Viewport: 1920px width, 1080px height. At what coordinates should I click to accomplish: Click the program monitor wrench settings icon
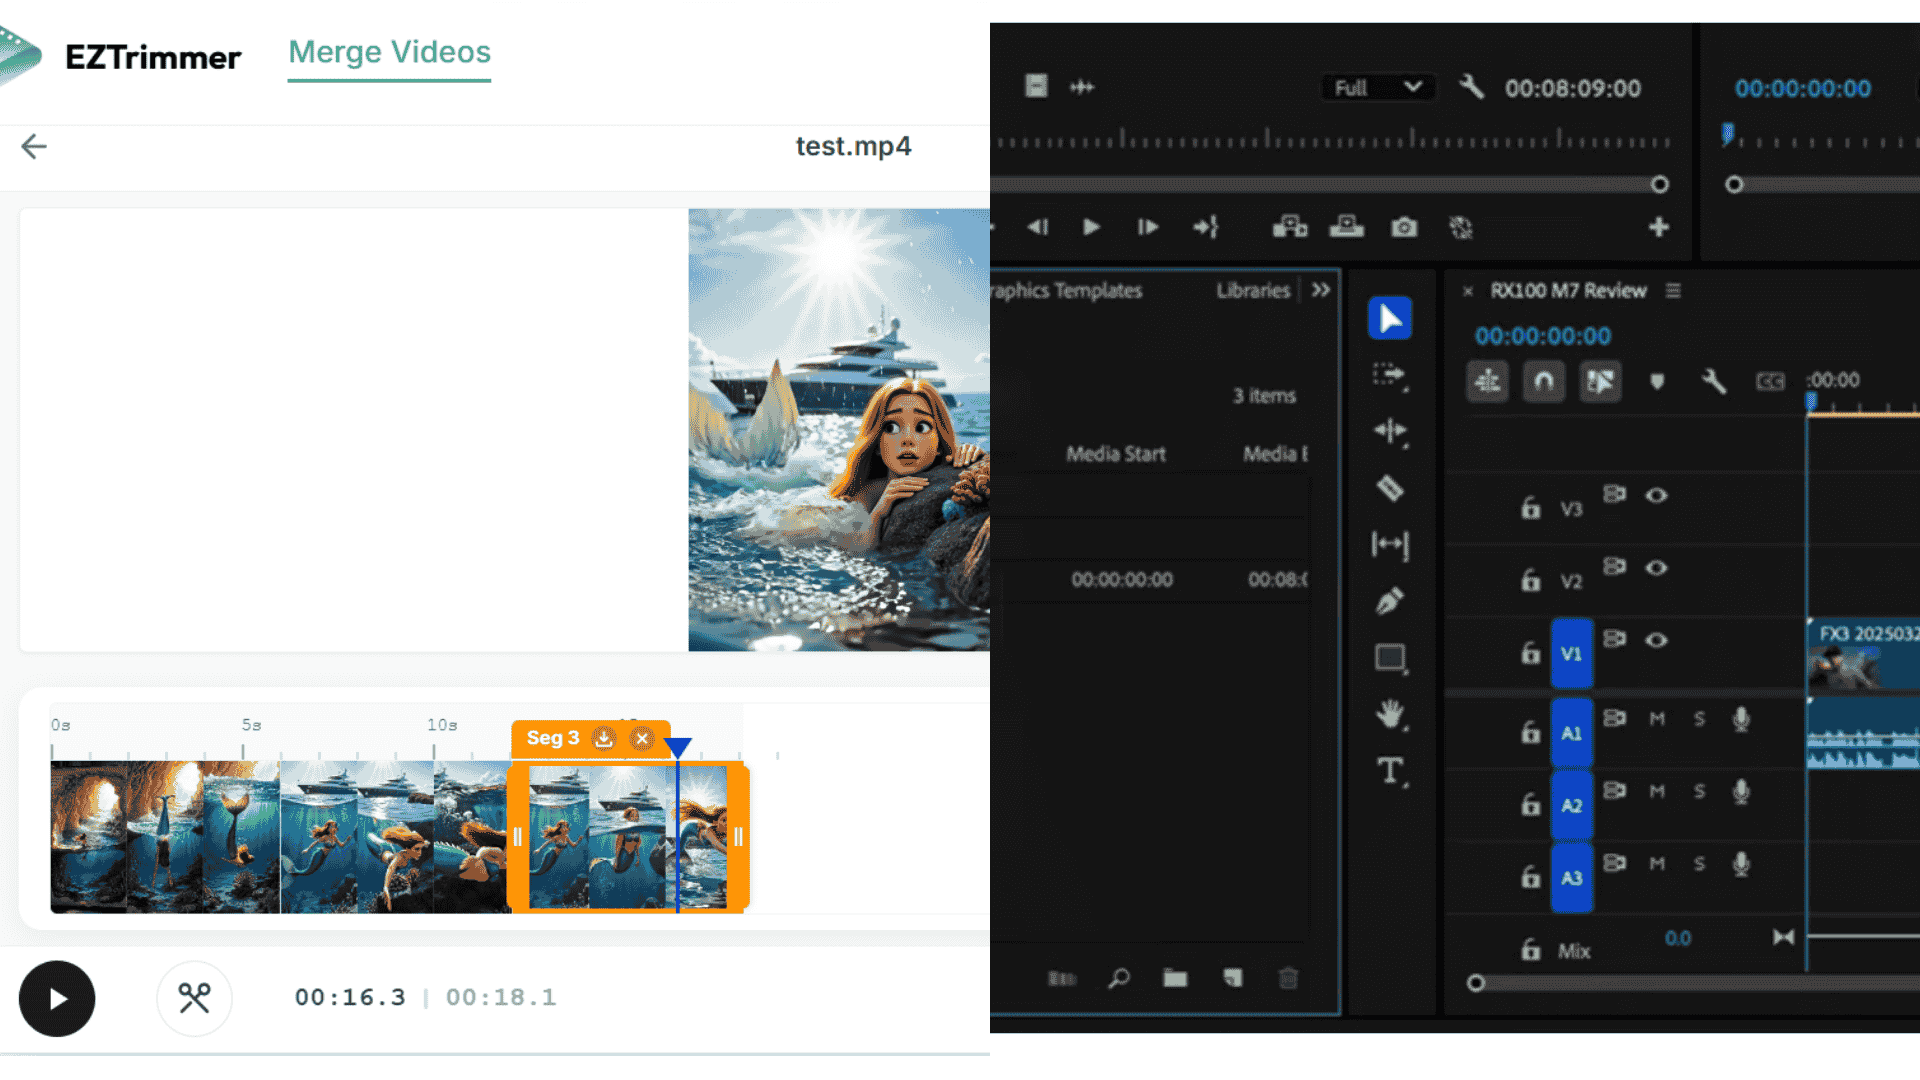pos(1471,87)
